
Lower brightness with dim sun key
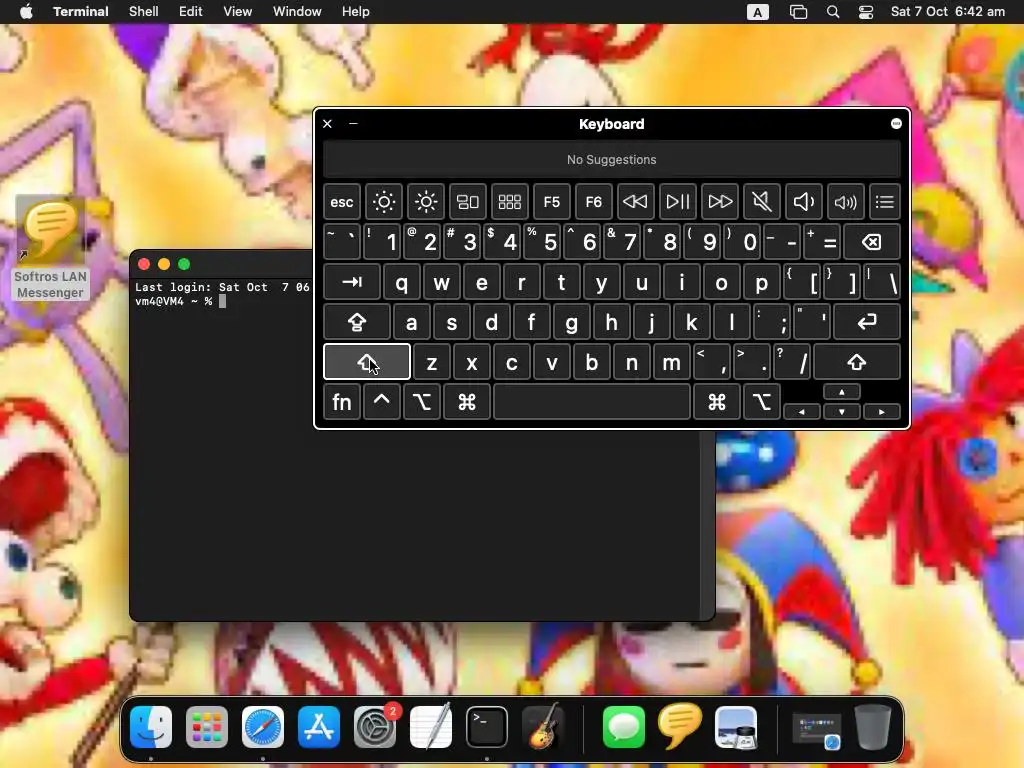click(383, 202)
